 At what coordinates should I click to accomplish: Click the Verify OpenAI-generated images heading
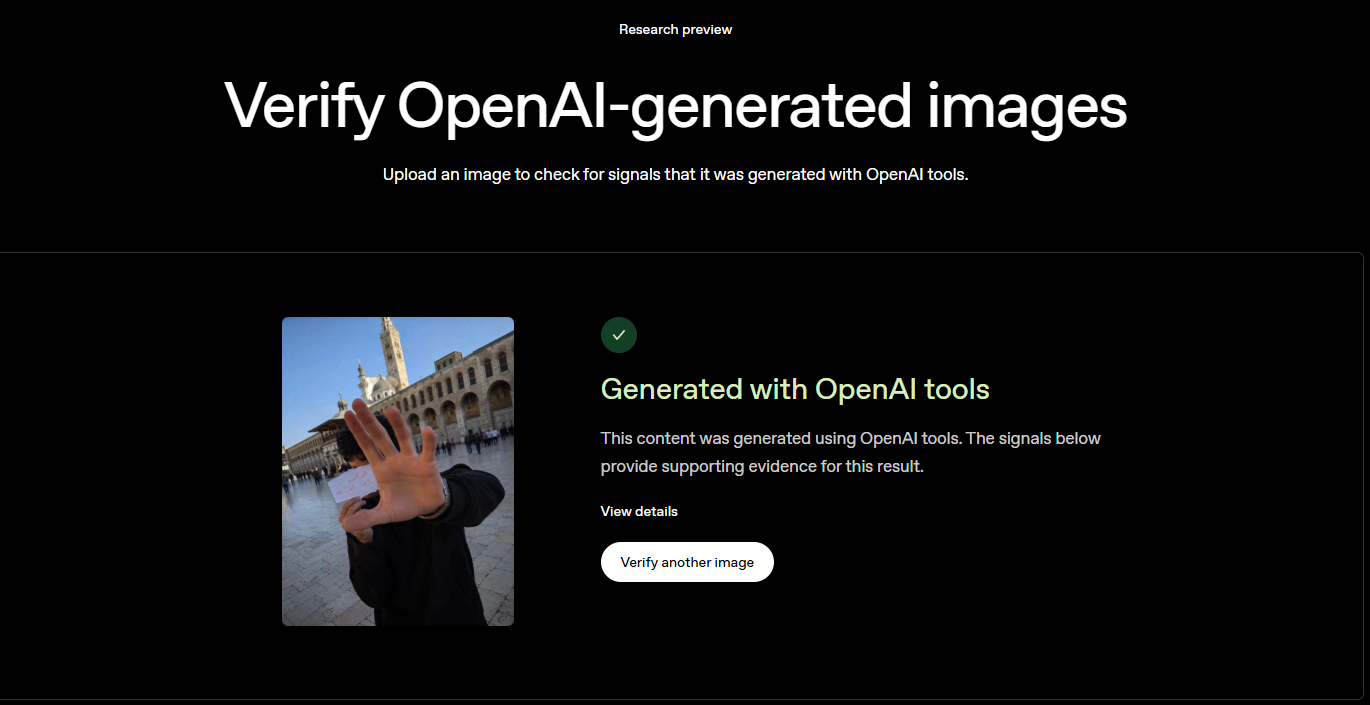click(676, 104)
